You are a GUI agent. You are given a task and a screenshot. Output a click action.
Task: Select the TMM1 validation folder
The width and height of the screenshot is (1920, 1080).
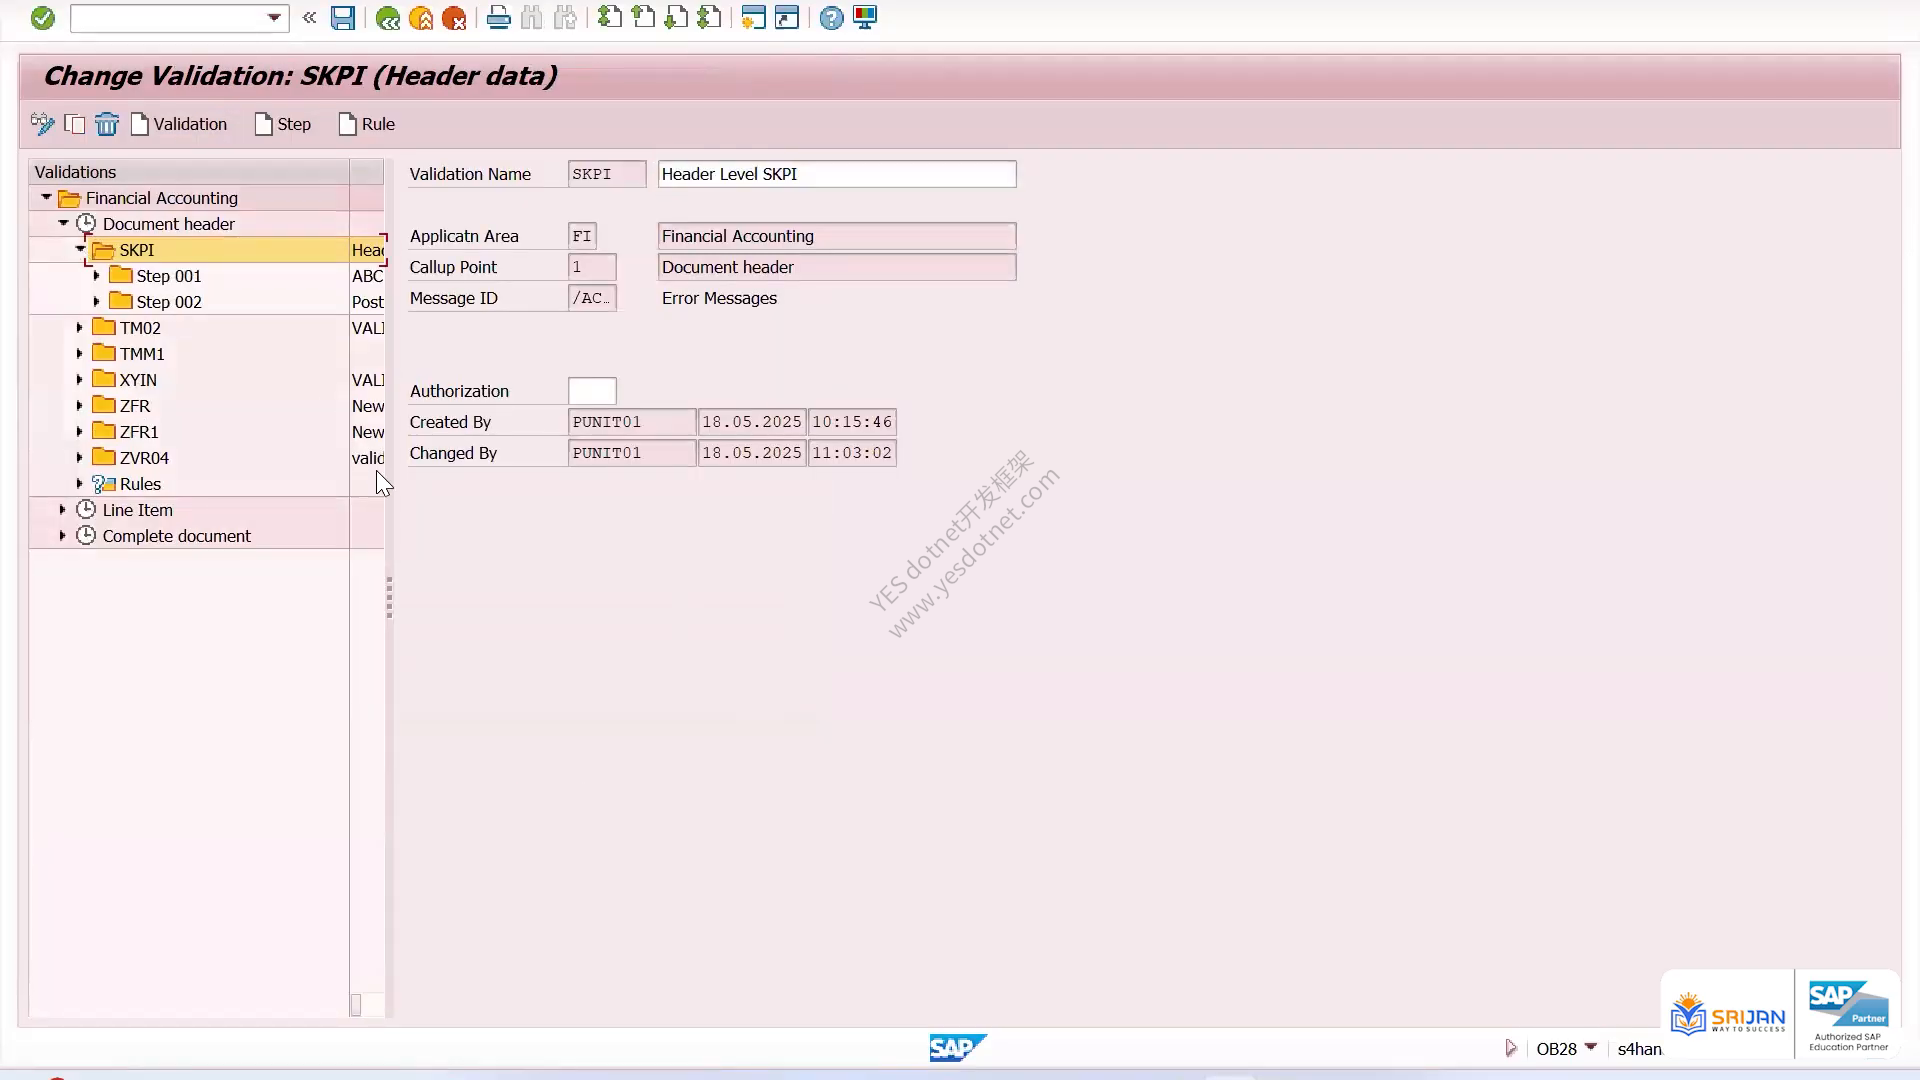coord(142,354)
